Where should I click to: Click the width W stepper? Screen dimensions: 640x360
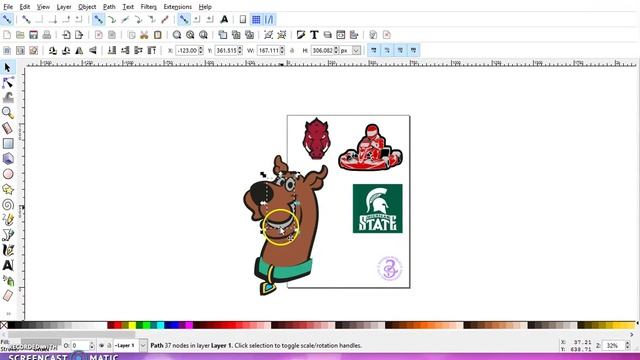282,50
